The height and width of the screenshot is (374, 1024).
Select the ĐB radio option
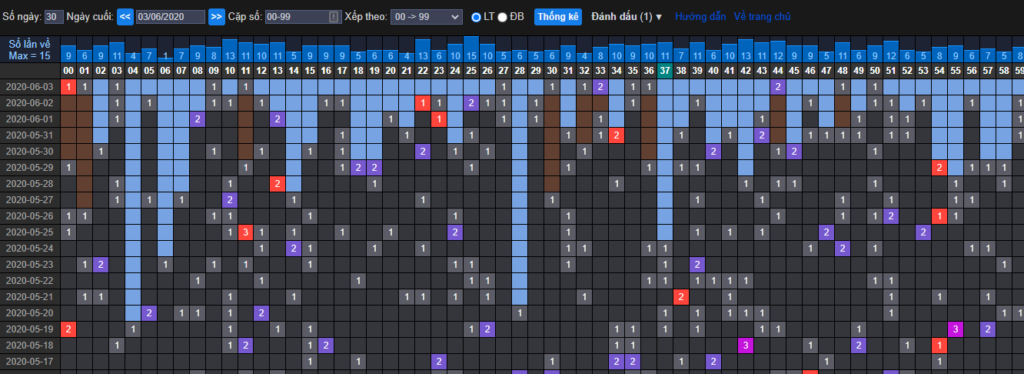pyautogui.click(x=502, y=17)
